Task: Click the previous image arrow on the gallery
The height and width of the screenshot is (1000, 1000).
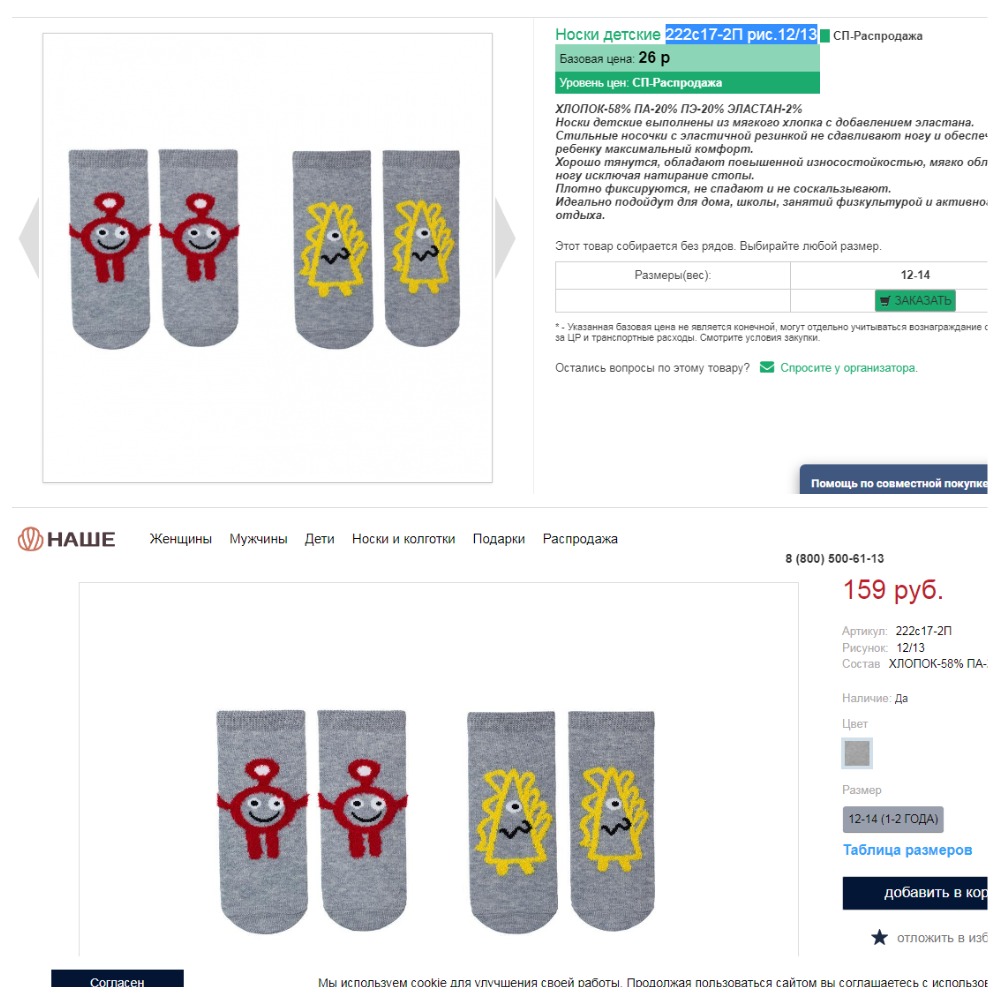Action: pyautogui.click(x=29, y=238)
